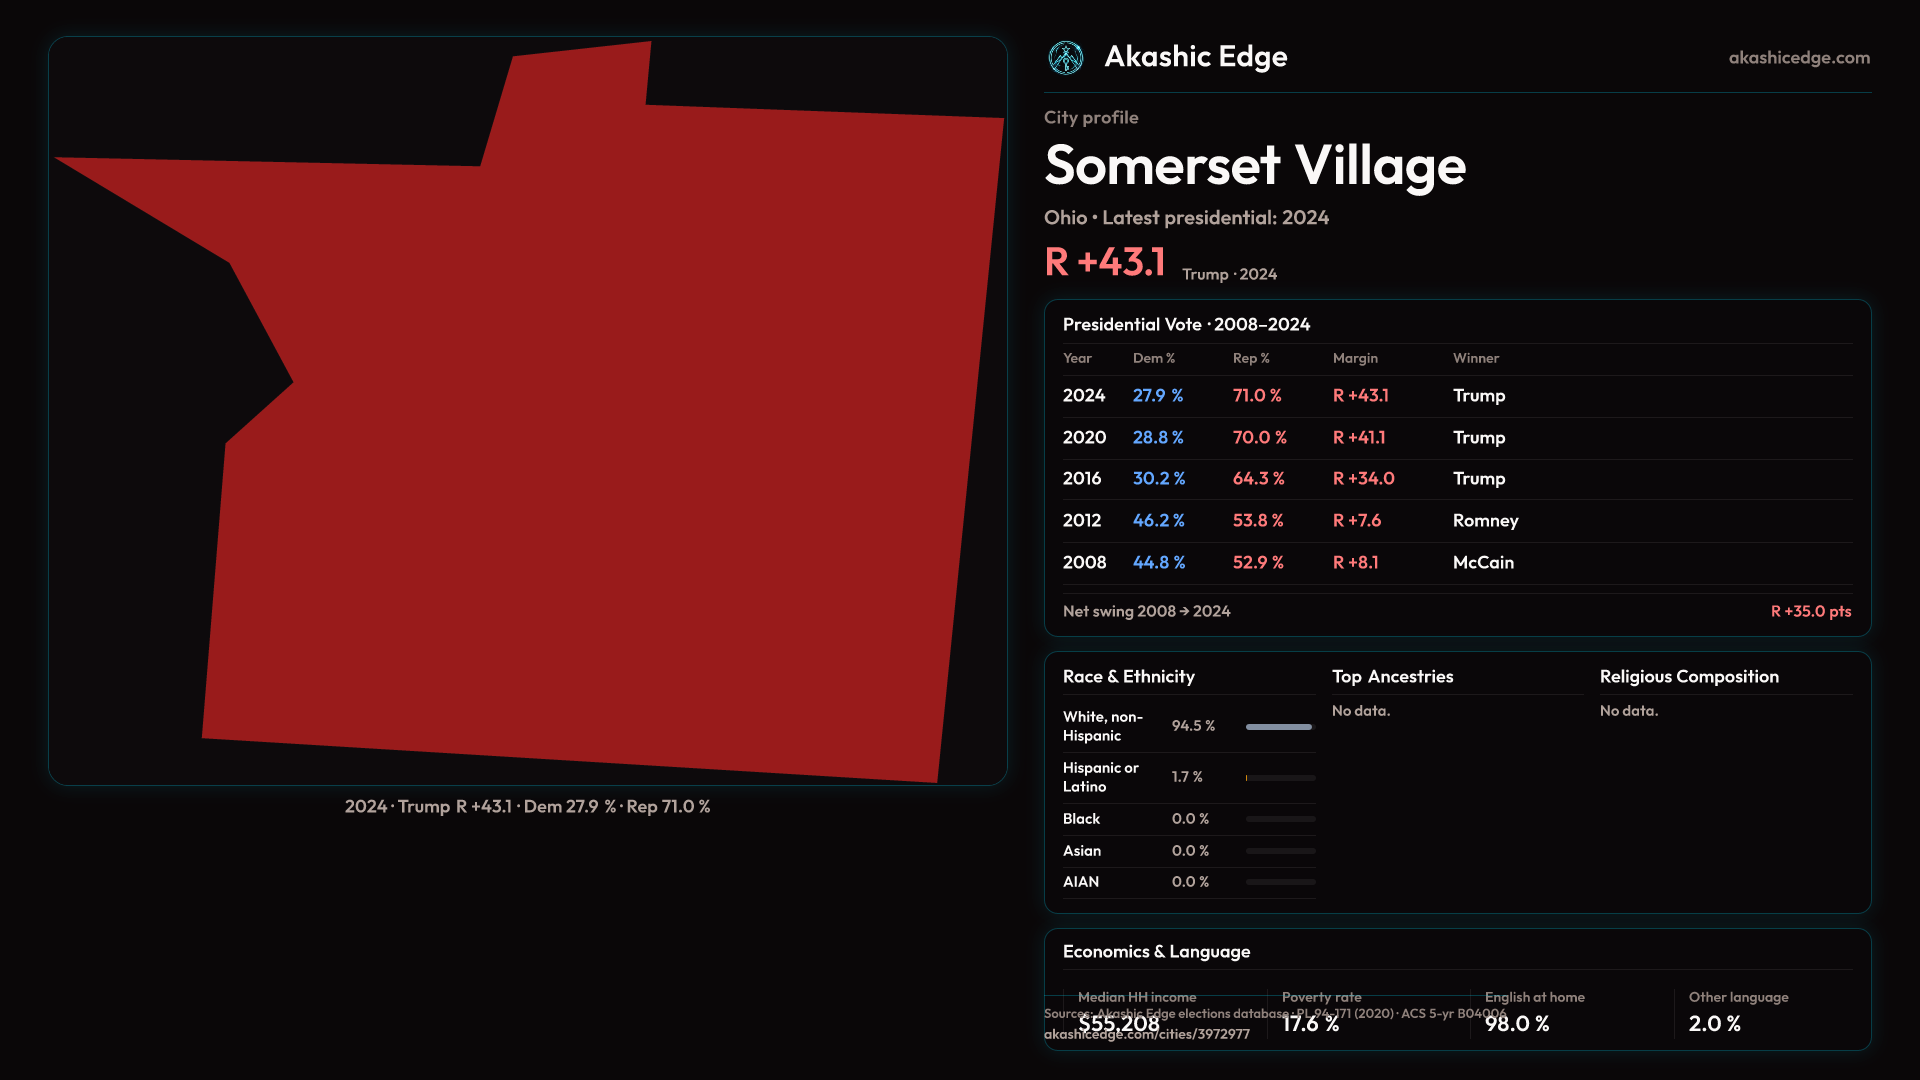The height and width of the screenshot is (1080, 1920).
Task: Click the Akashic Edge logo icon
Action: 1065,58
